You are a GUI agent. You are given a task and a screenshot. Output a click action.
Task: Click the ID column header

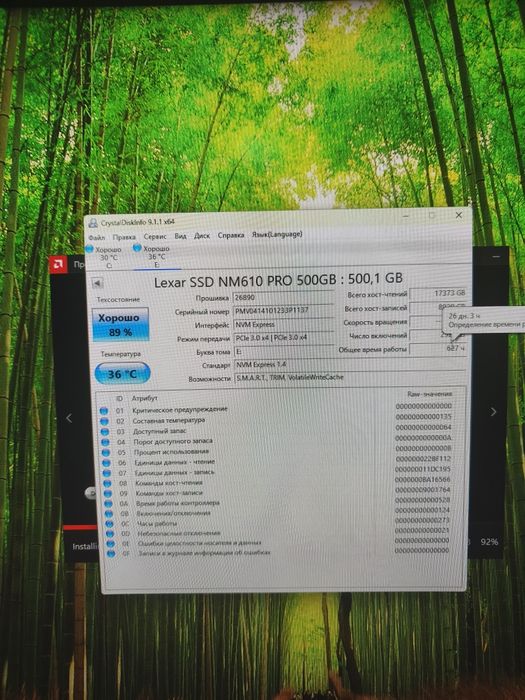coord(119,398)
